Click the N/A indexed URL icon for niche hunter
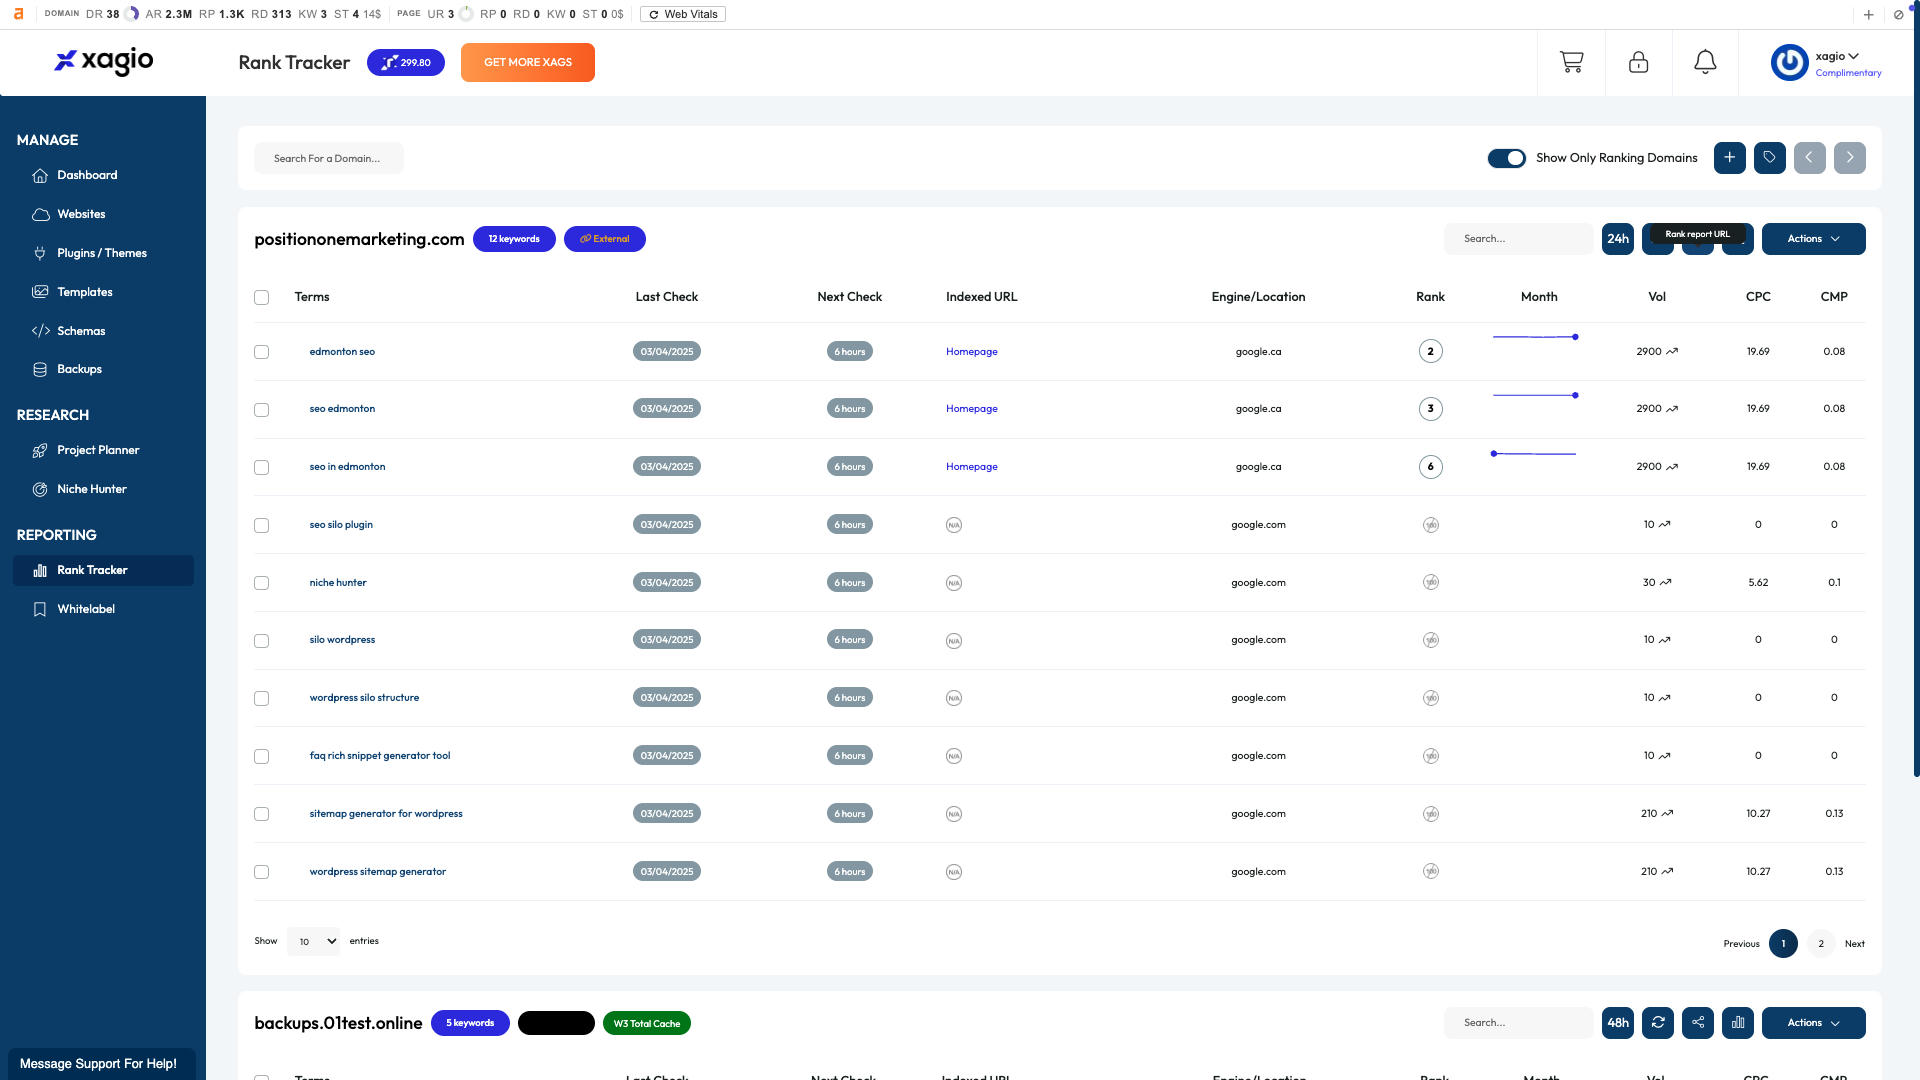 pyautogui.click(x=954, y=583)
